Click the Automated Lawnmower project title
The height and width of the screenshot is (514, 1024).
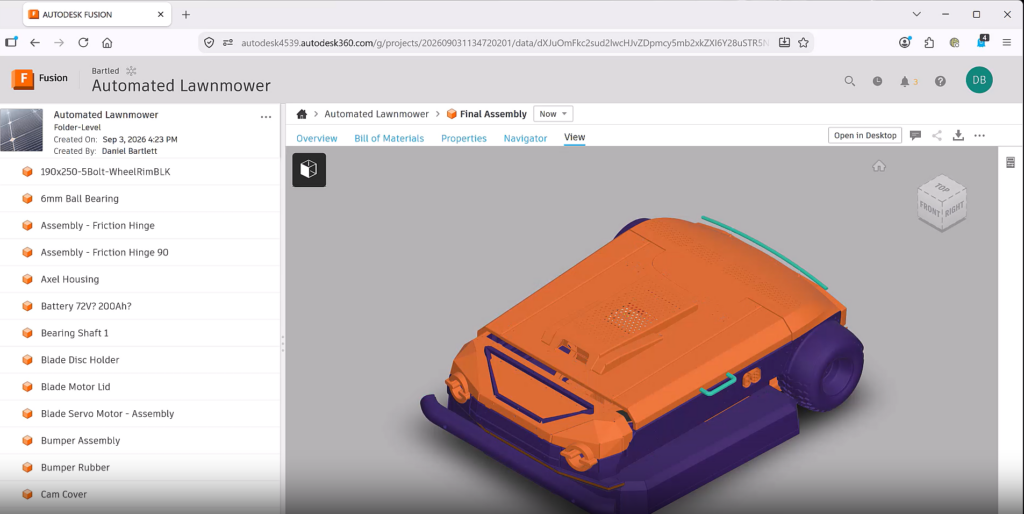click(181, 86)
